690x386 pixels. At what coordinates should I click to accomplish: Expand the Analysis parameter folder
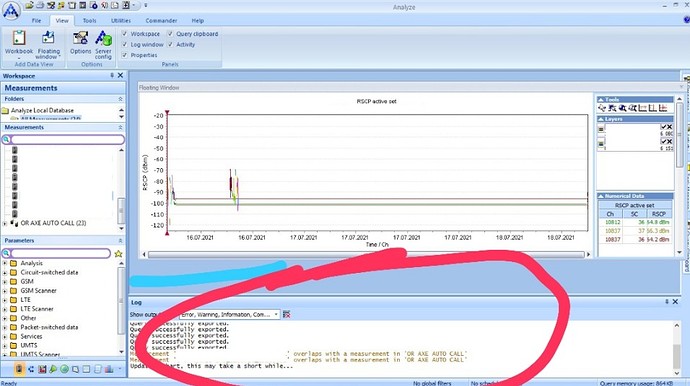pyautogui.click(x=5, y=263)
